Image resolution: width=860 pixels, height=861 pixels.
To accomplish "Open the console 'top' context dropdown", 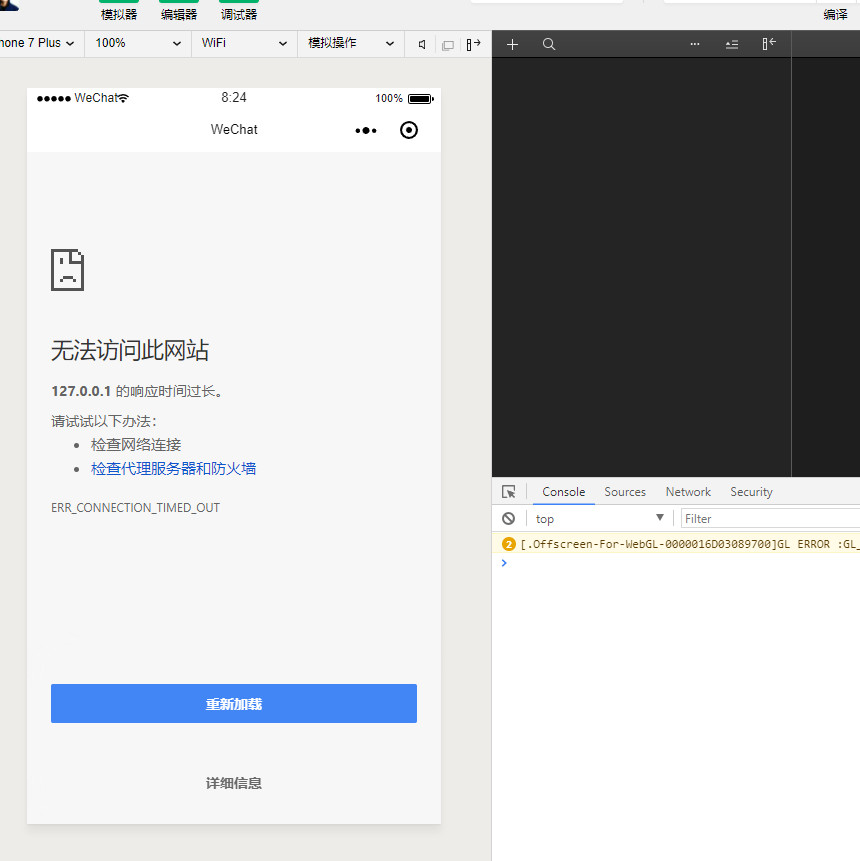I will tap(599, 518).
